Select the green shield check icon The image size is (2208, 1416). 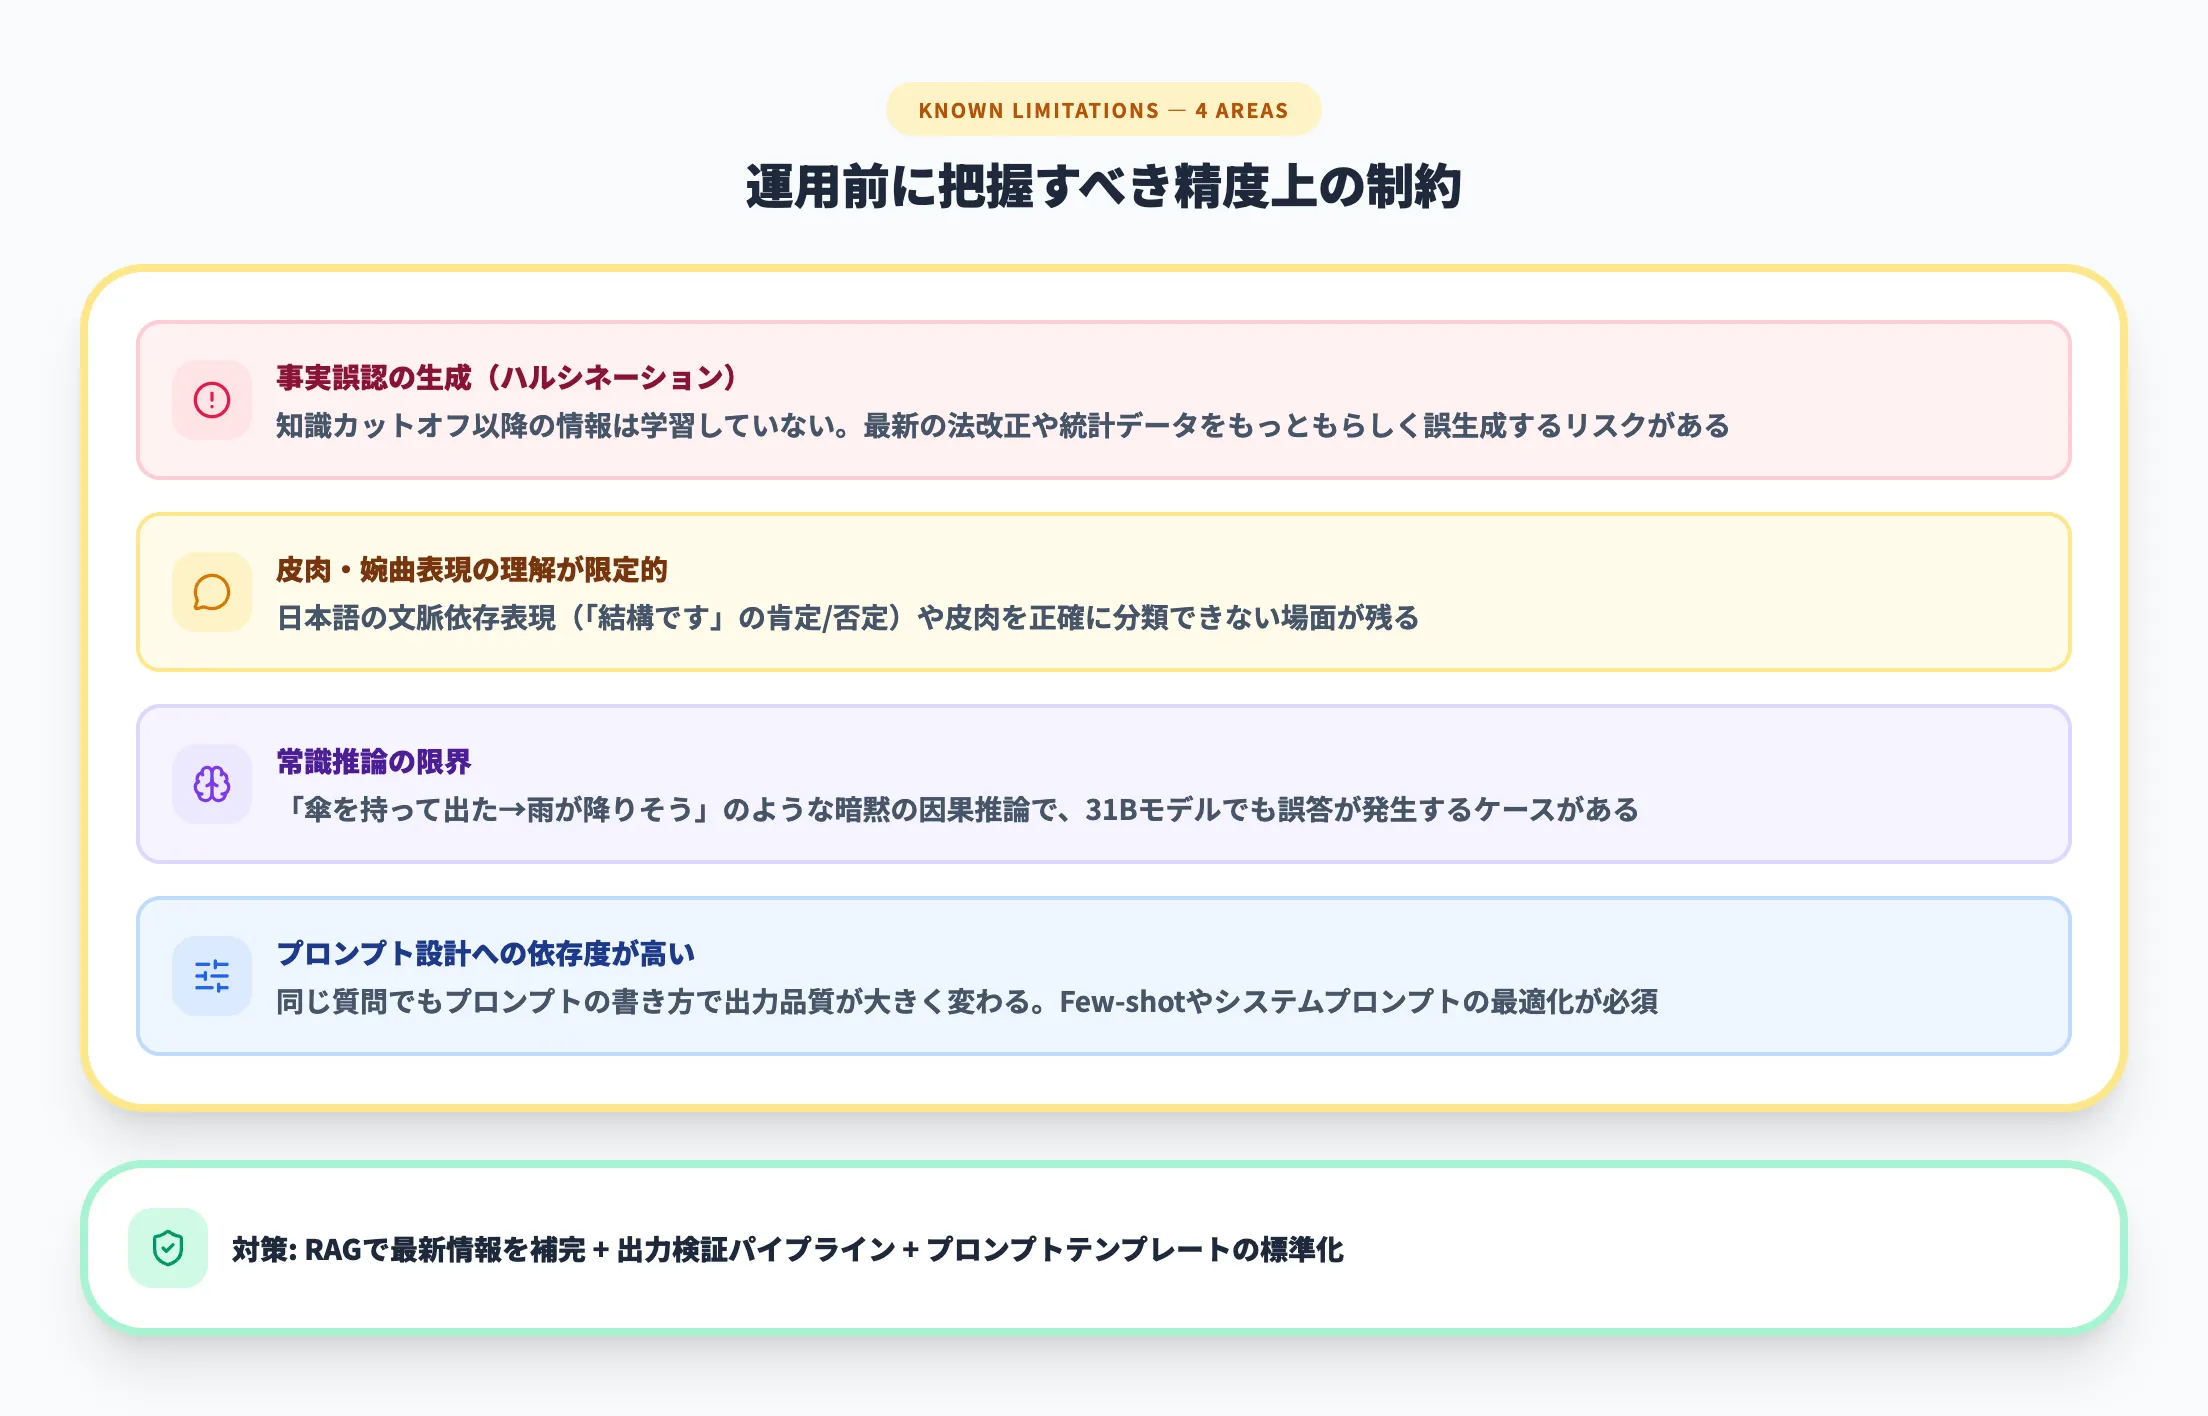pyautogui.click(x=168, y=1248)
